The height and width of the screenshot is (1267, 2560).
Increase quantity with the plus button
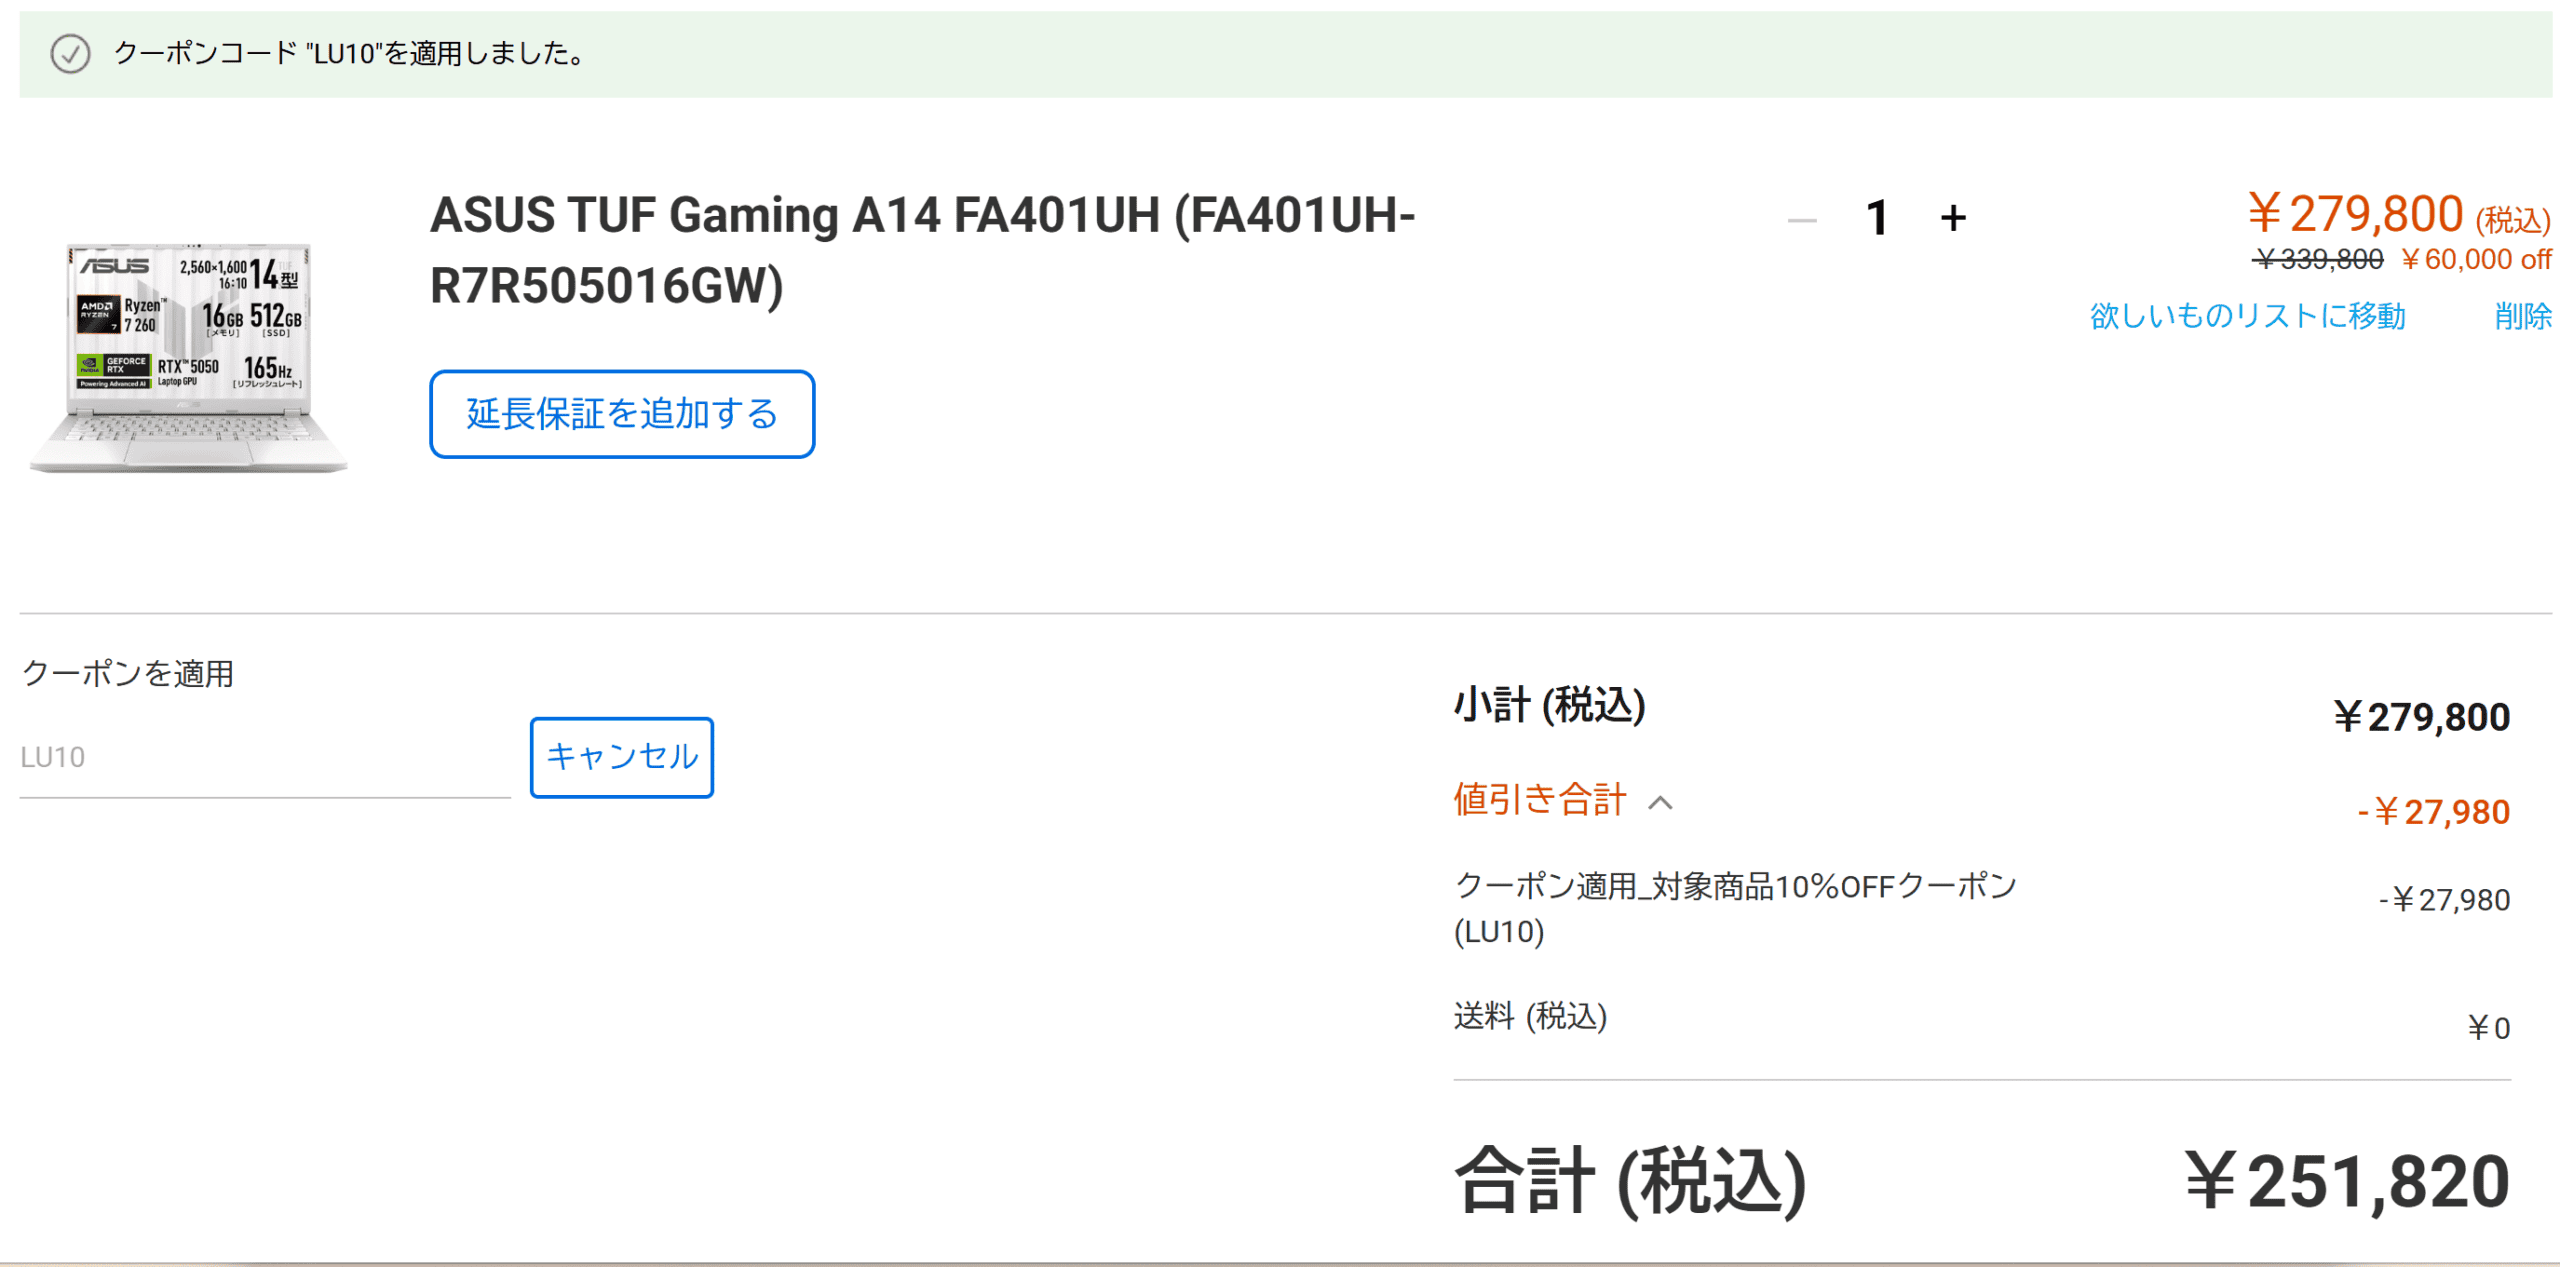click(1953, 218)
